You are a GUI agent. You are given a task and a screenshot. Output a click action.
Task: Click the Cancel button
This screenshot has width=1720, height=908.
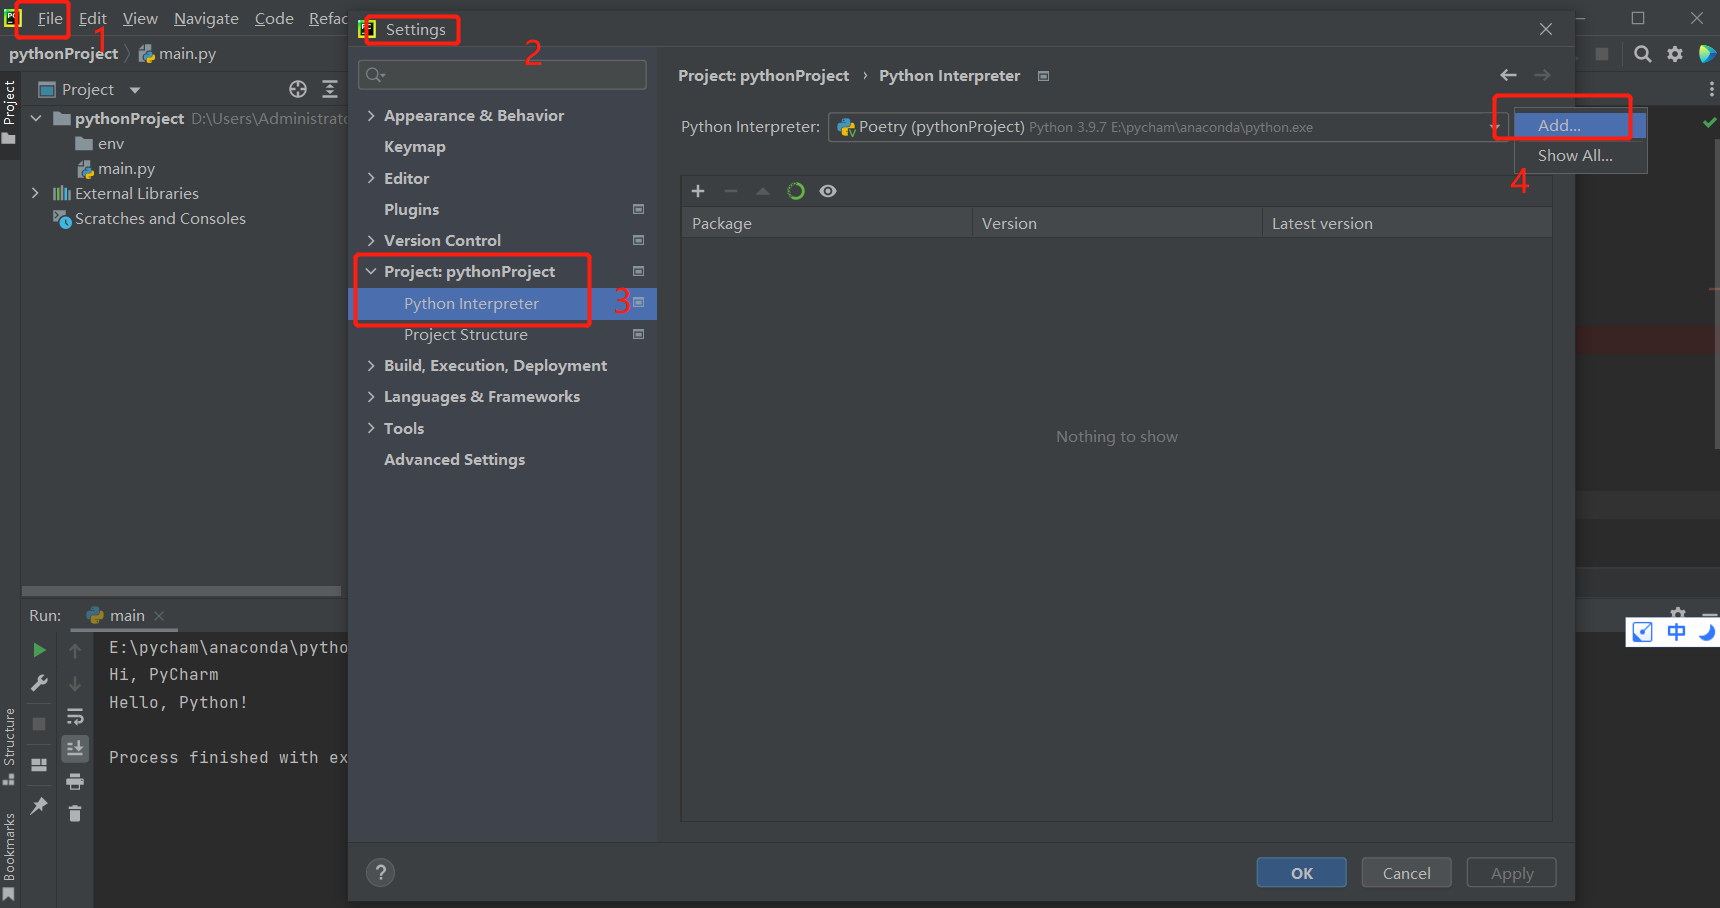[1407, 873]
